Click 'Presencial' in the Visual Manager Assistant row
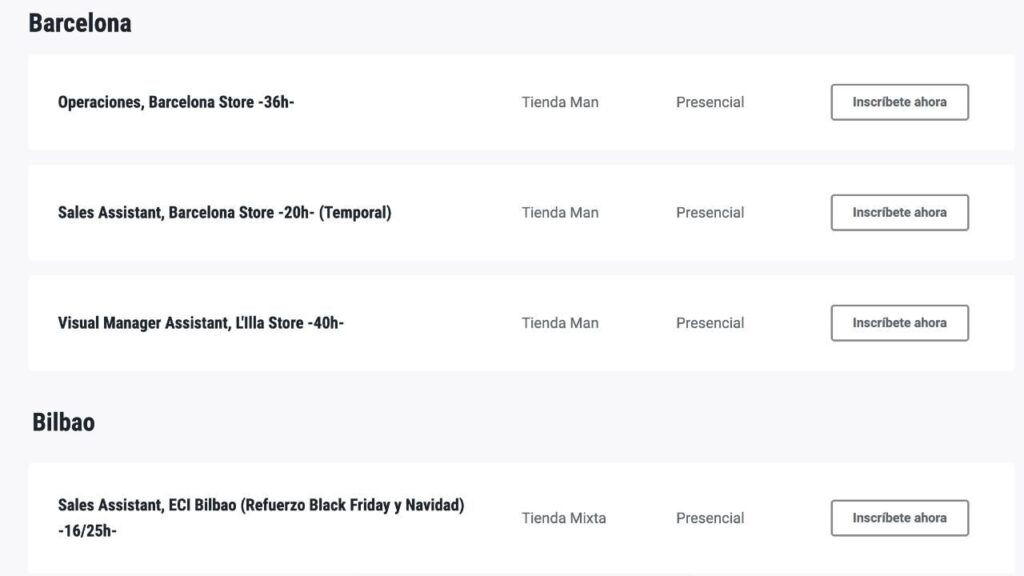Image resolution: width=1024 pixels, height=576 pixels. (710, 323)
